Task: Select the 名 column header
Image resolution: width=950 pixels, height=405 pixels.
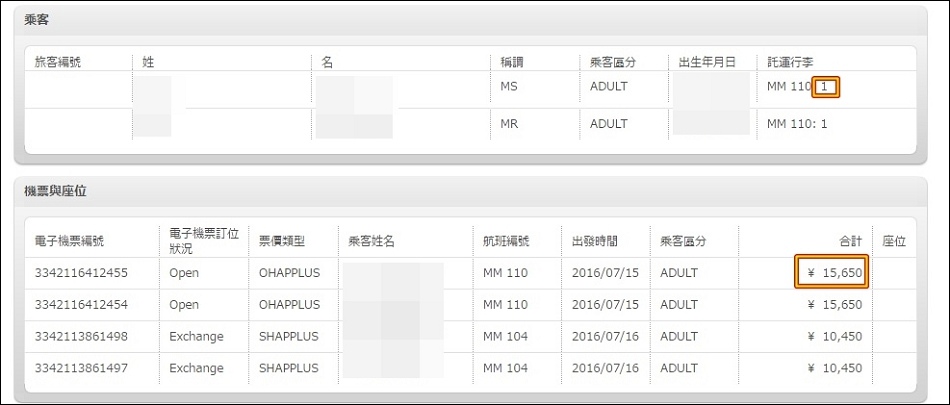Action: click(327, 62)
